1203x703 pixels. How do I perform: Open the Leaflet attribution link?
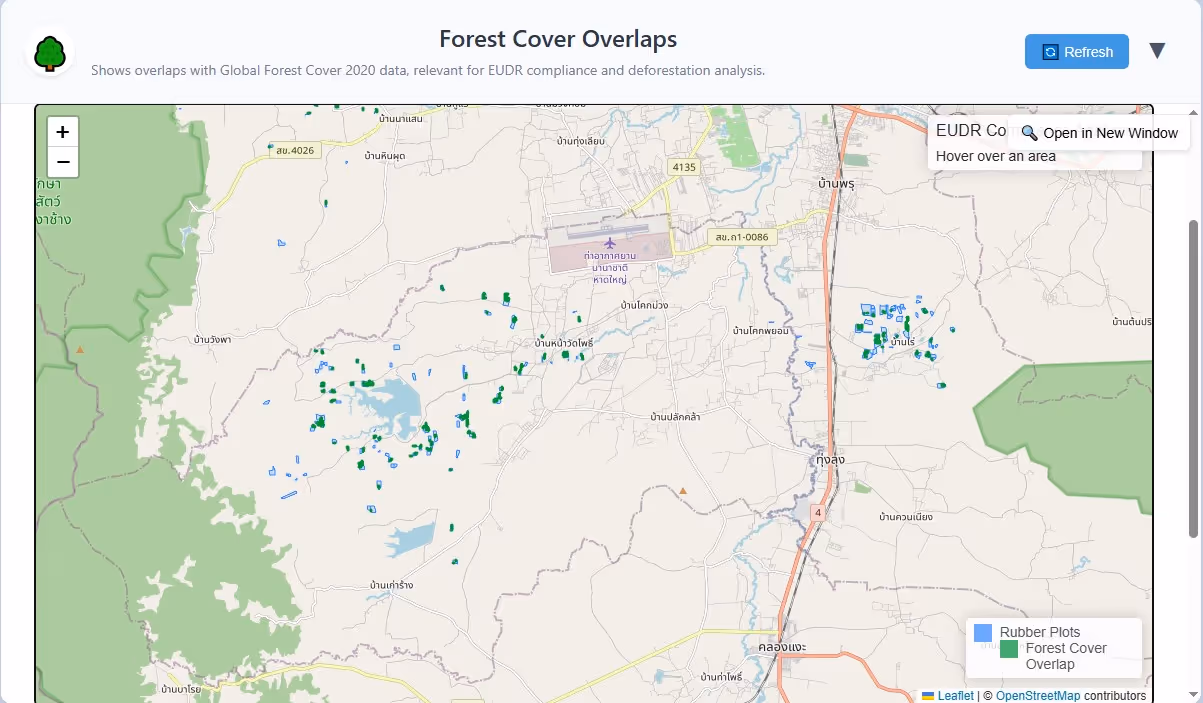pyautogui.click(x=955, y=696)
